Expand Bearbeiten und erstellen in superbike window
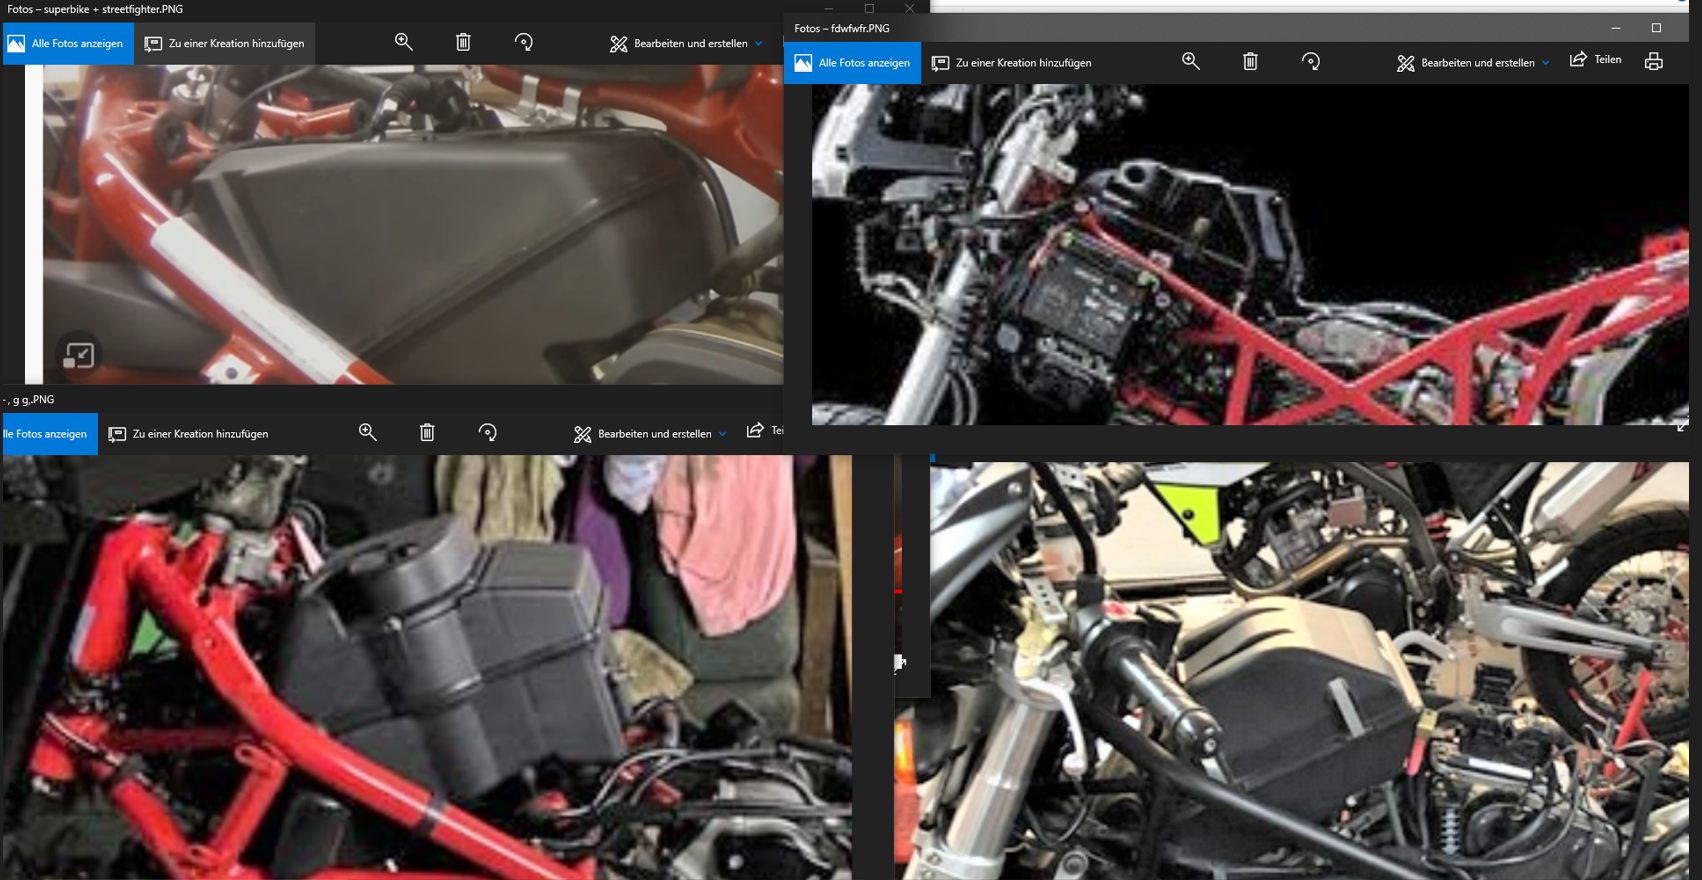The image size is (1702, 880). coord(686,44)
